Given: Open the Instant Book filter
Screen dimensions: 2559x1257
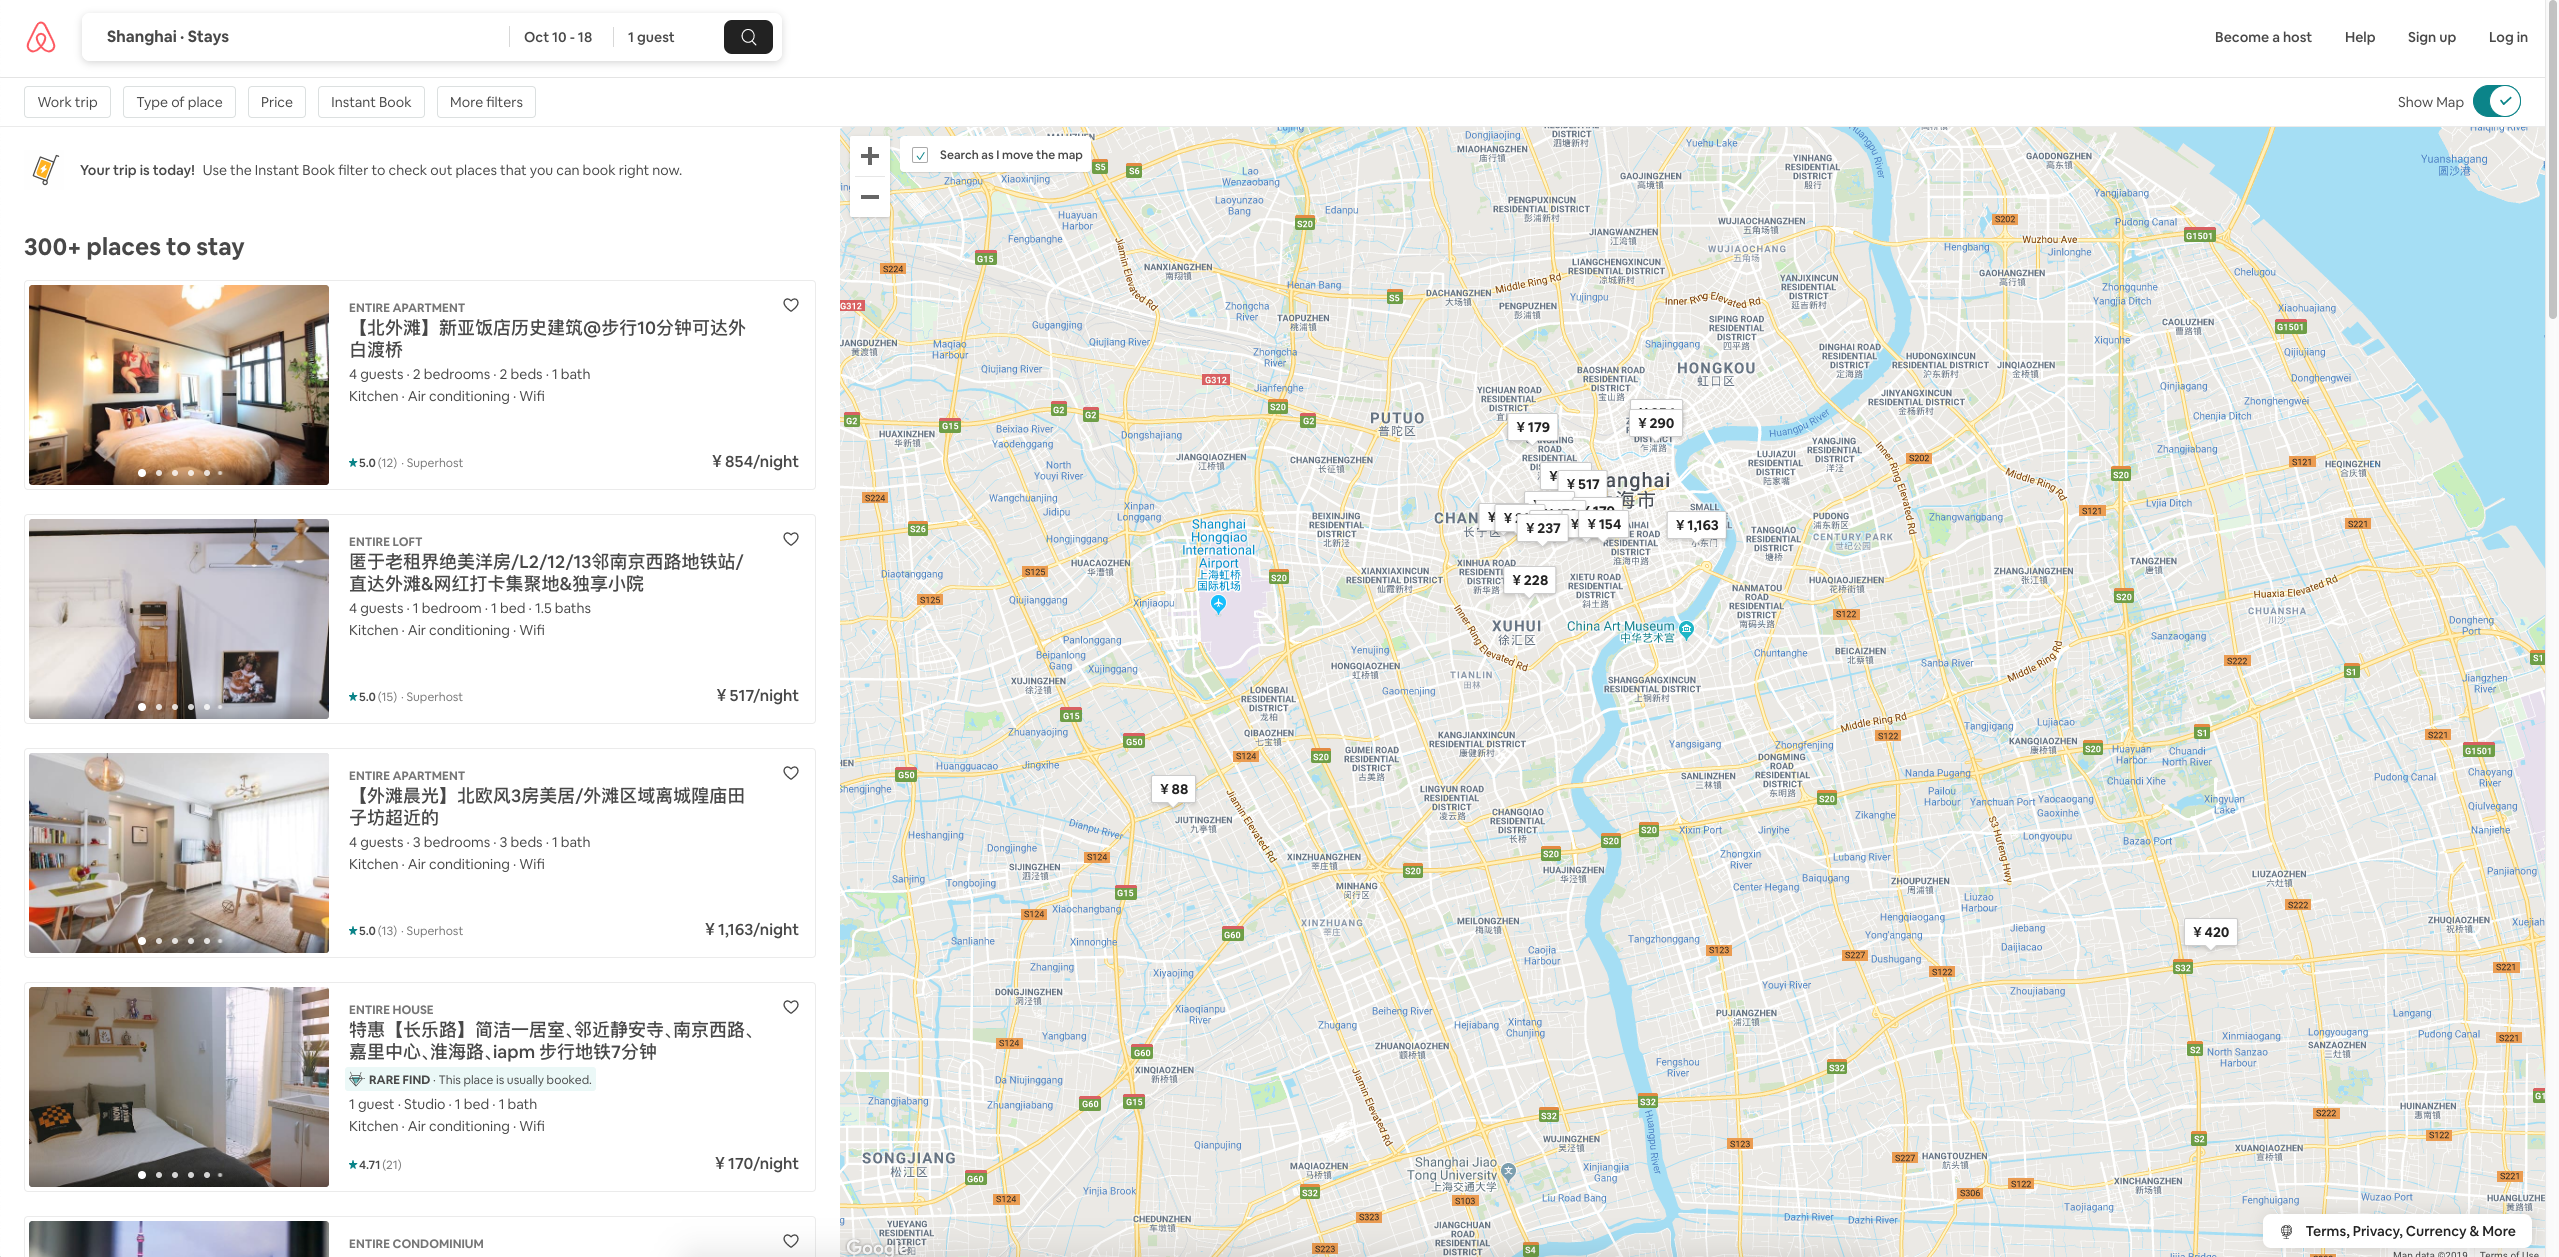Looking at the screenshot, I should pyautogui.click(x=371, y=102).
